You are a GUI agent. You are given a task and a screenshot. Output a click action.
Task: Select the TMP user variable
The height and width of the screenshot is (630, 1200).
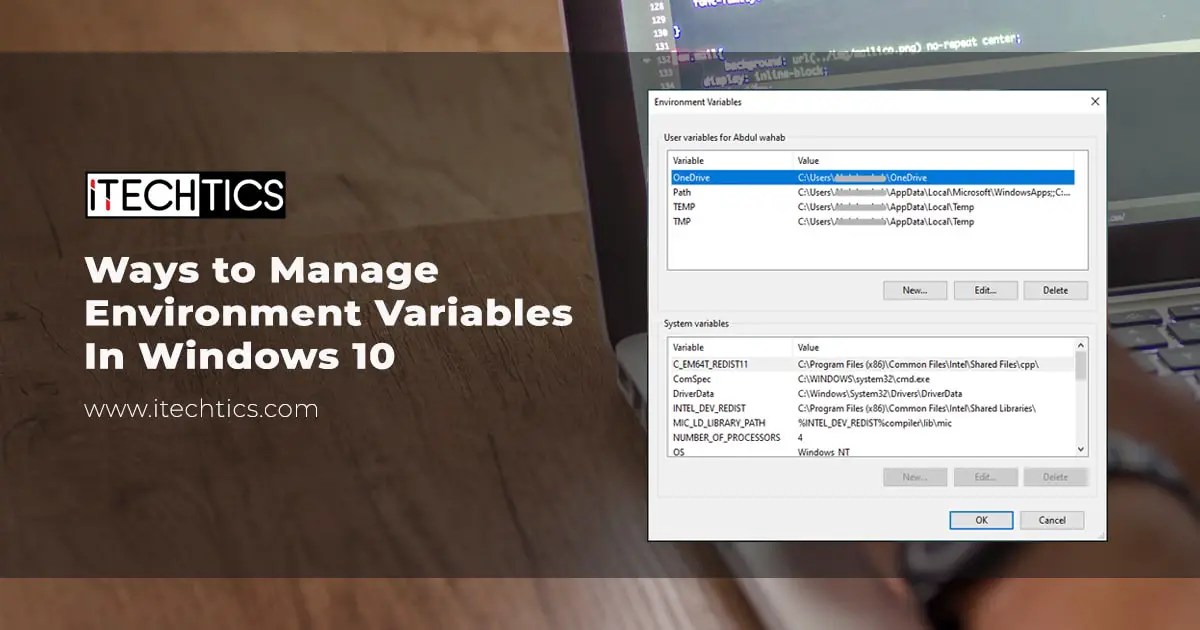point(750,221)
